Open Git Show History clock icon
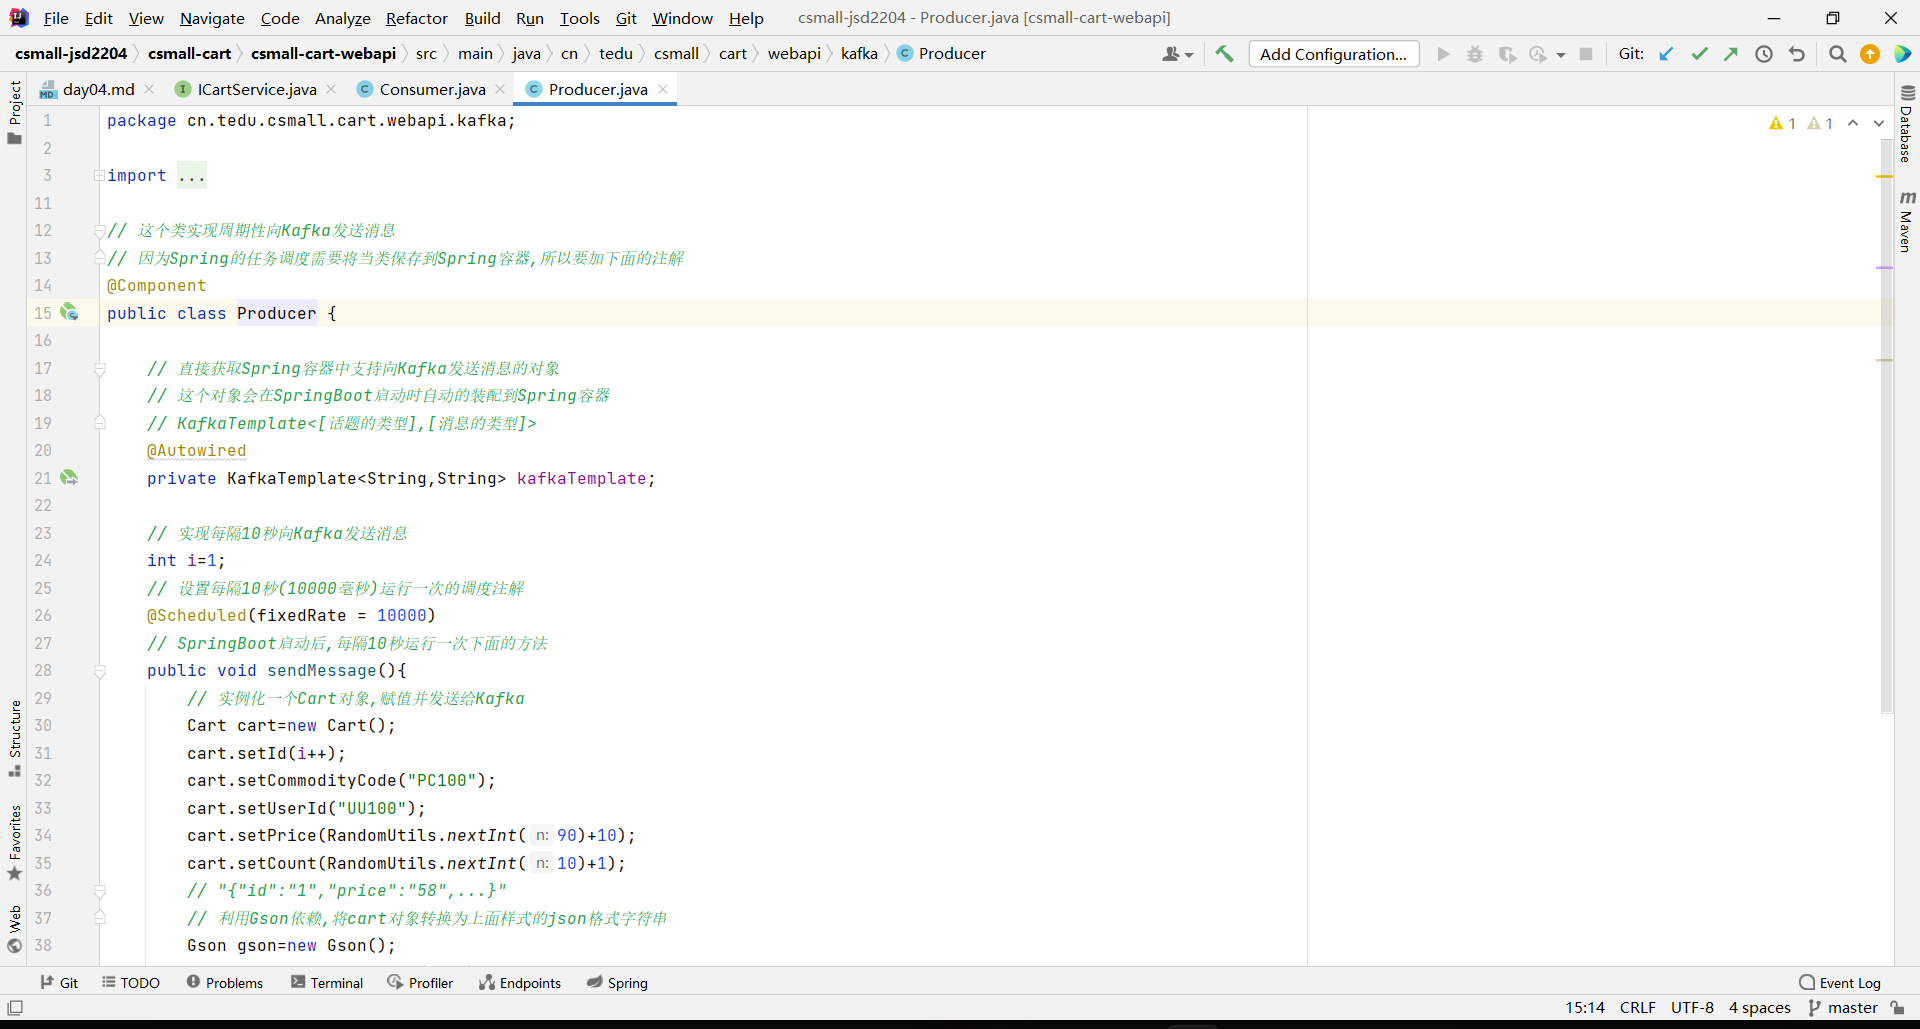 tap(1764, 54)
